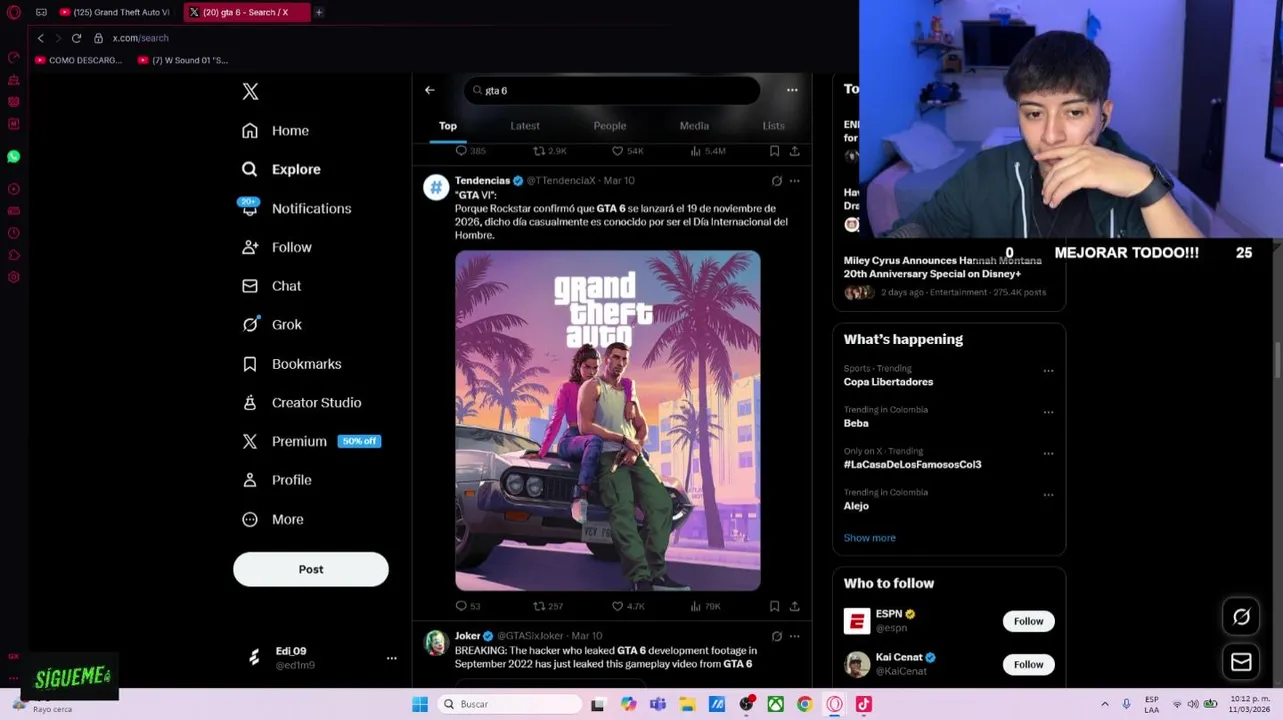The height and width of the screenshot is (720, 1283).
Task: Open options for the Alejo trend
Action: coord(1048,495)
